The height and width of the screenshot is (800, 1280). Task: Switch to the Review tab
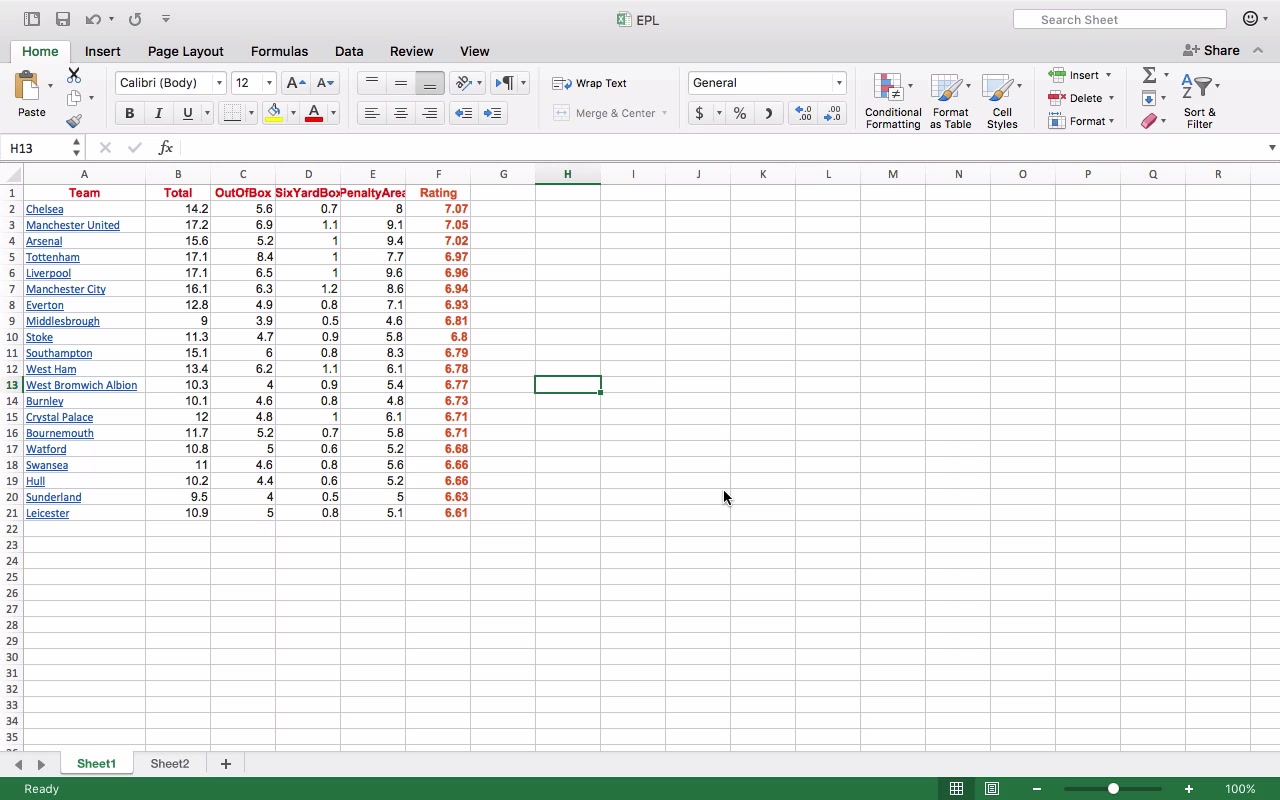[412, 51]
